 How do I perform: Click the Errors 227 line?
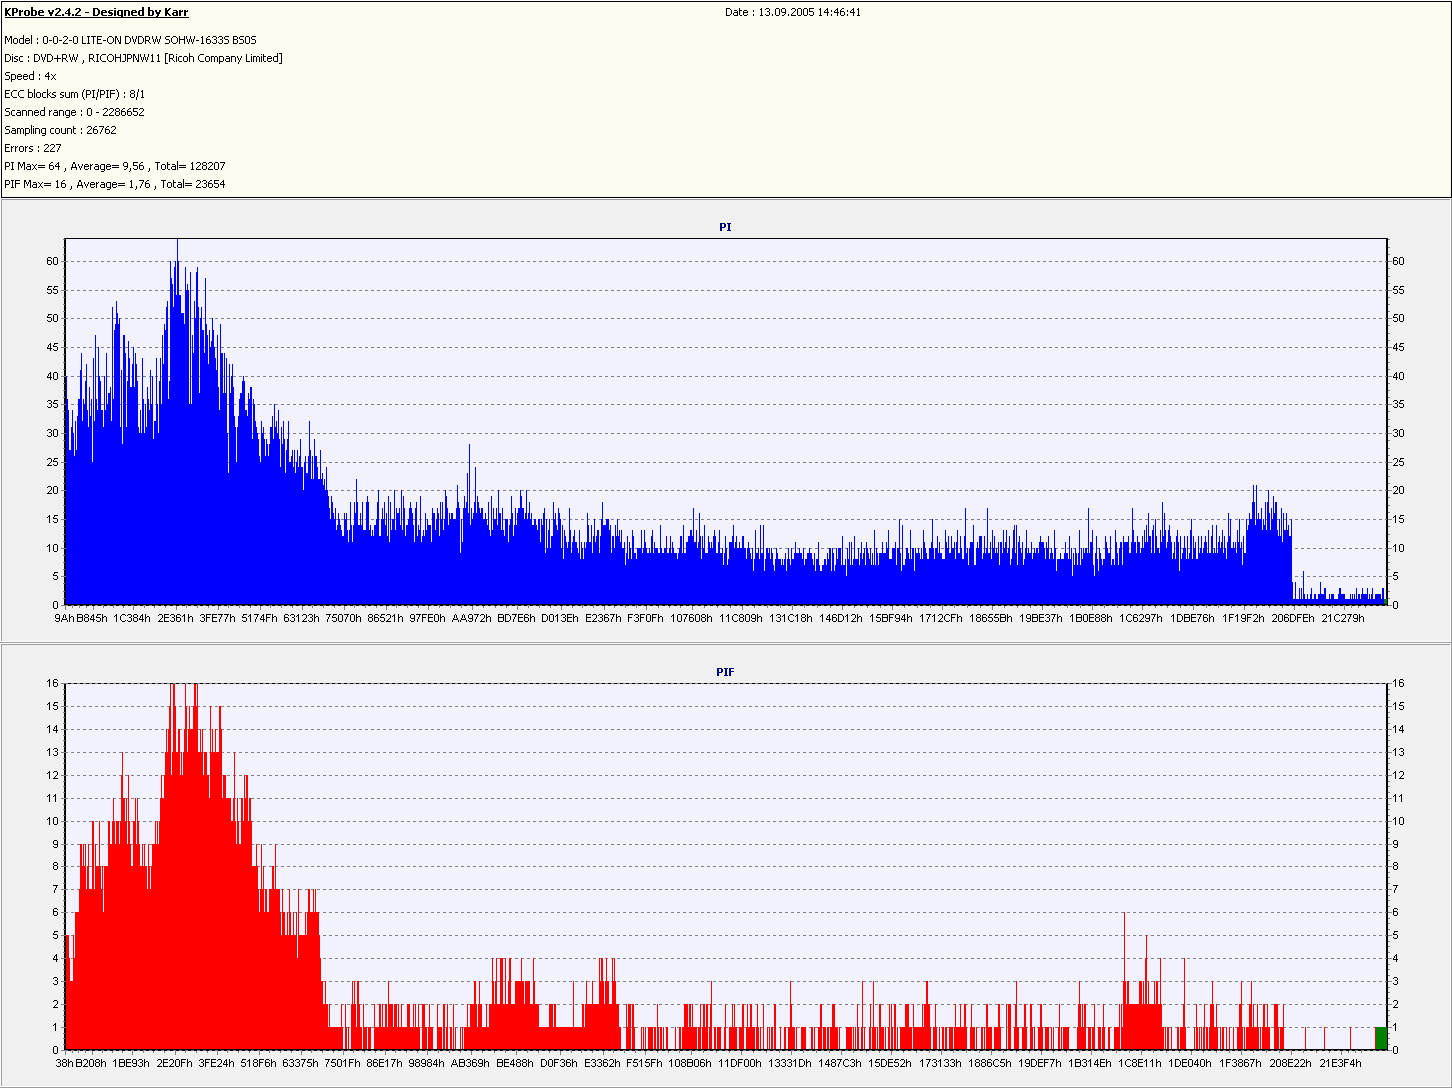[33, 148]
